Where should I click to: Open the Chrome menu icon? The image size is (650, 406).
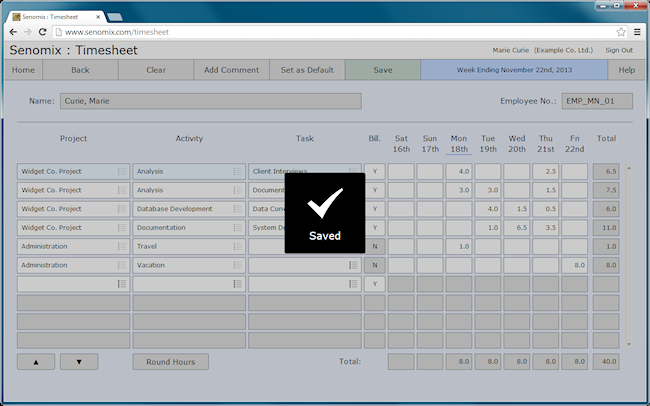pyautogui.click(x=637, y=32)
